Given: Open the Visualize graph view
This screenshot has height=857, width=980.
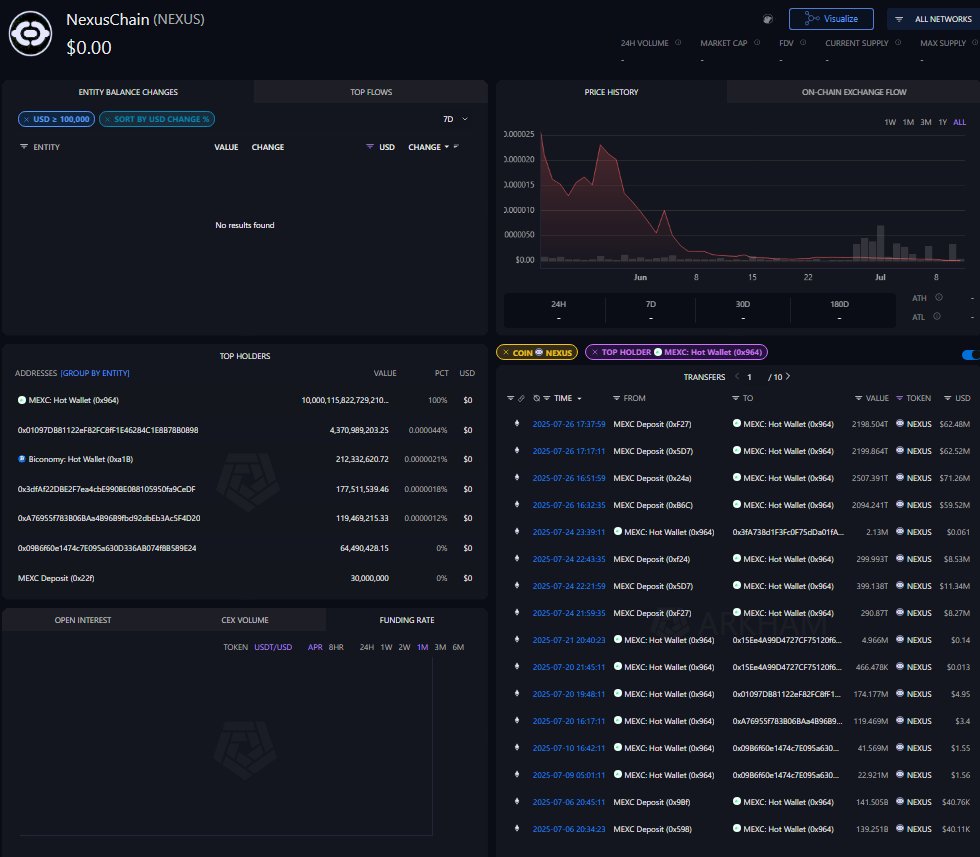Looking at the screenshot, I should pyautogui.click(x=831, y=19).
